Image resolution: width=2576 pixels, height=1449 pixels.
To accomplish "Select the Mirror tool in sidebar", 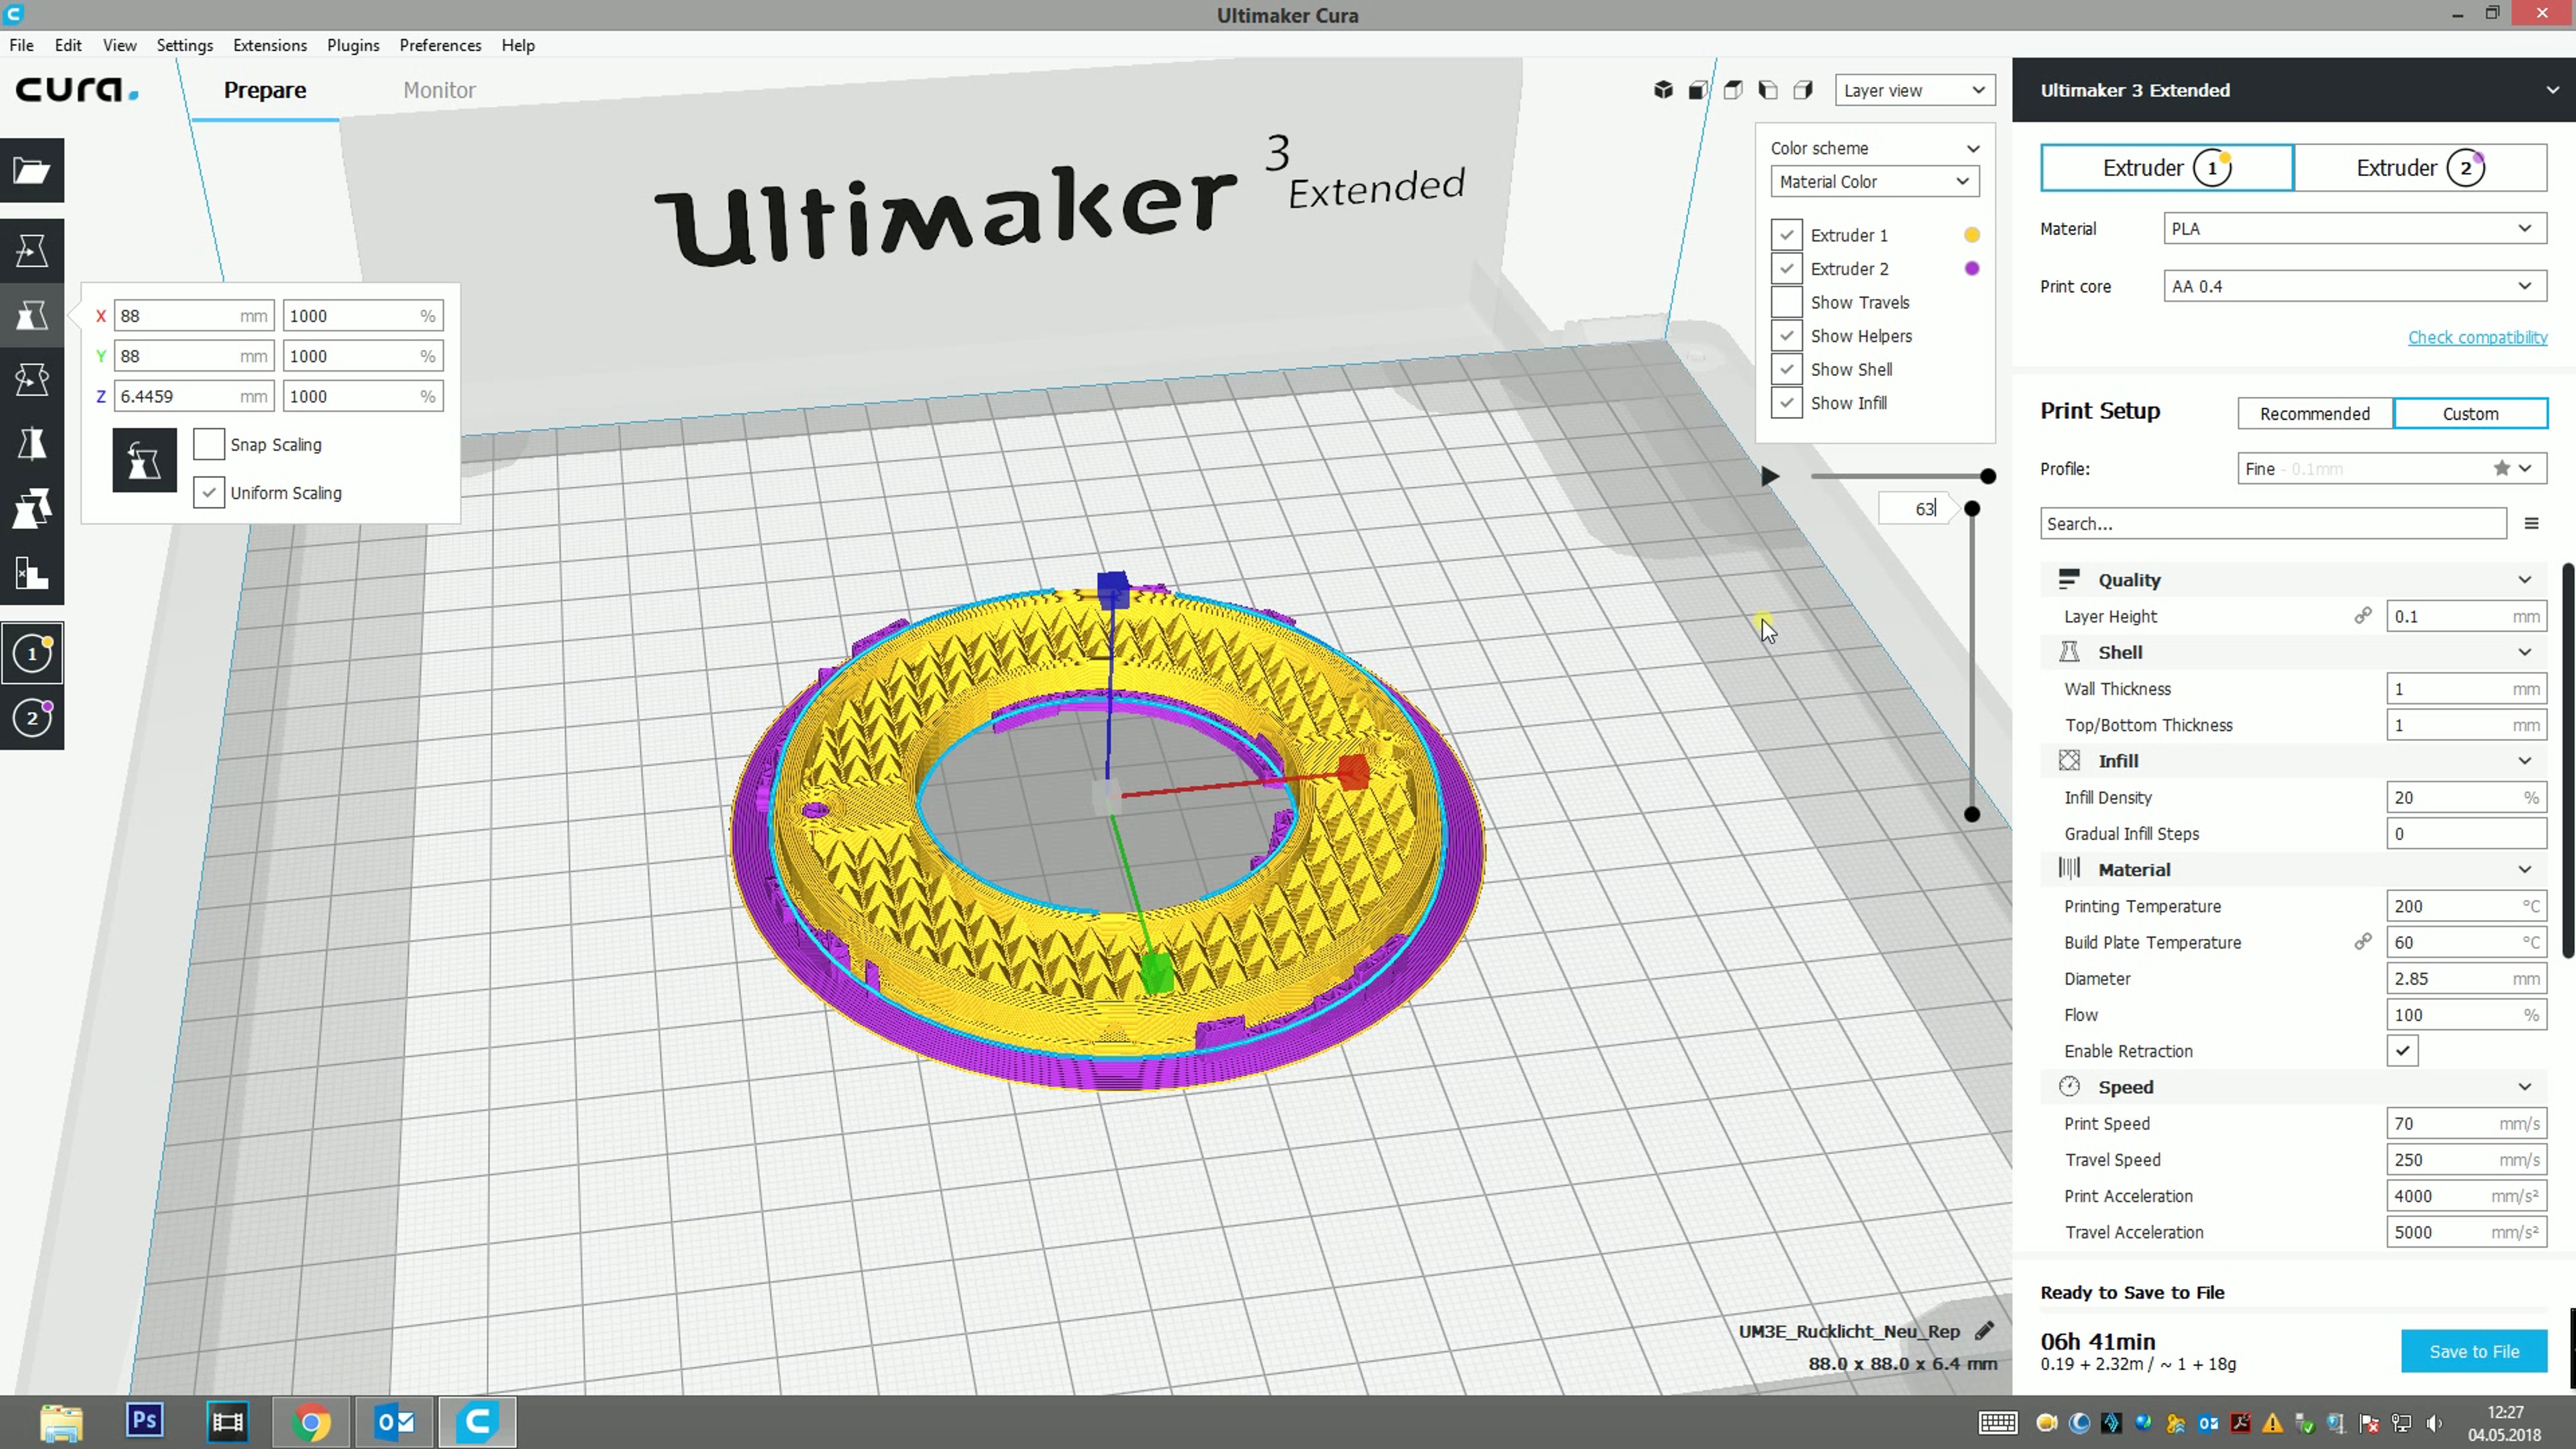I will coord(32,444).
